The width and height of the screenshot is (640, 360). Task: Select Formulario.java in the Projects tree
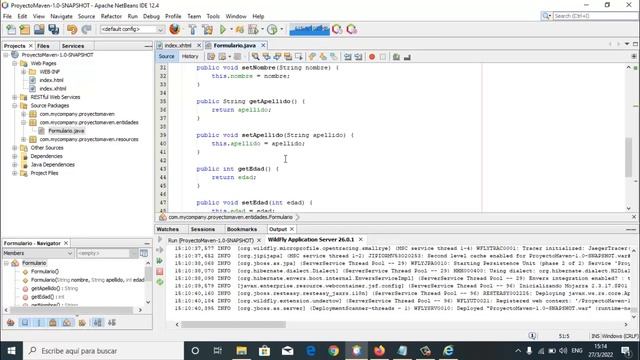click(66, 131)
